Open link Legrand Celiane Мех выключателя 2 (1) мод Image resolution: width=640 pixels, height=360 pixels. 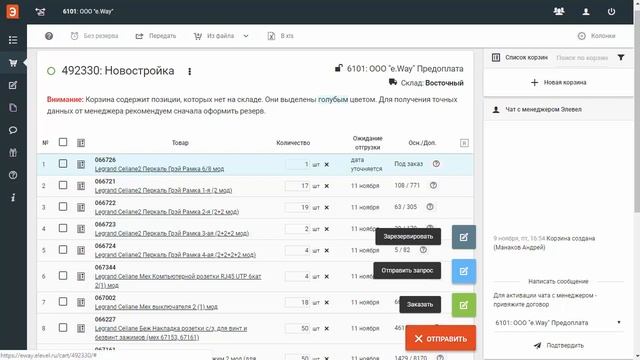[x=156, y=307]
